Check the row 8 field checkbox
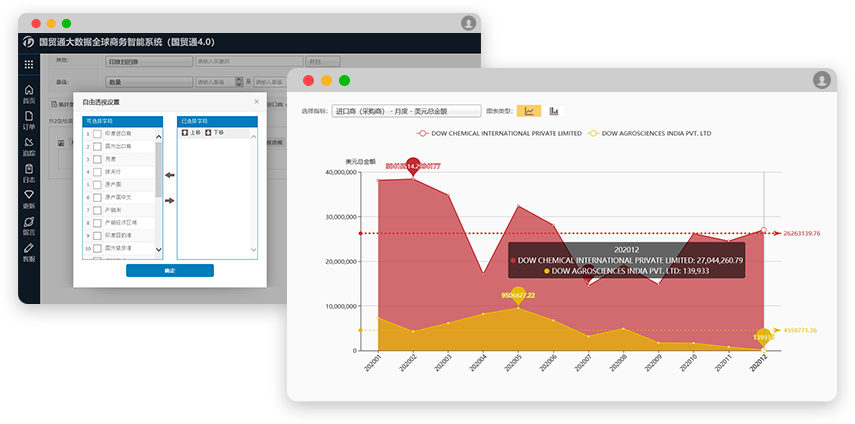Screen dimensions: 855x424 click(97, 223)
